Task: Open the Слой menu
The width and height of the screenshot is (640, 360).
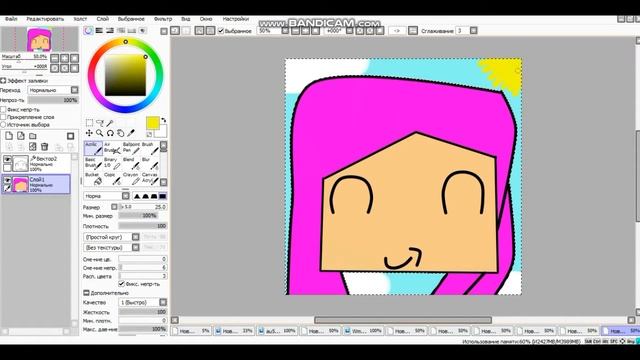Action: pyautogui.click(x=102, y=19)
